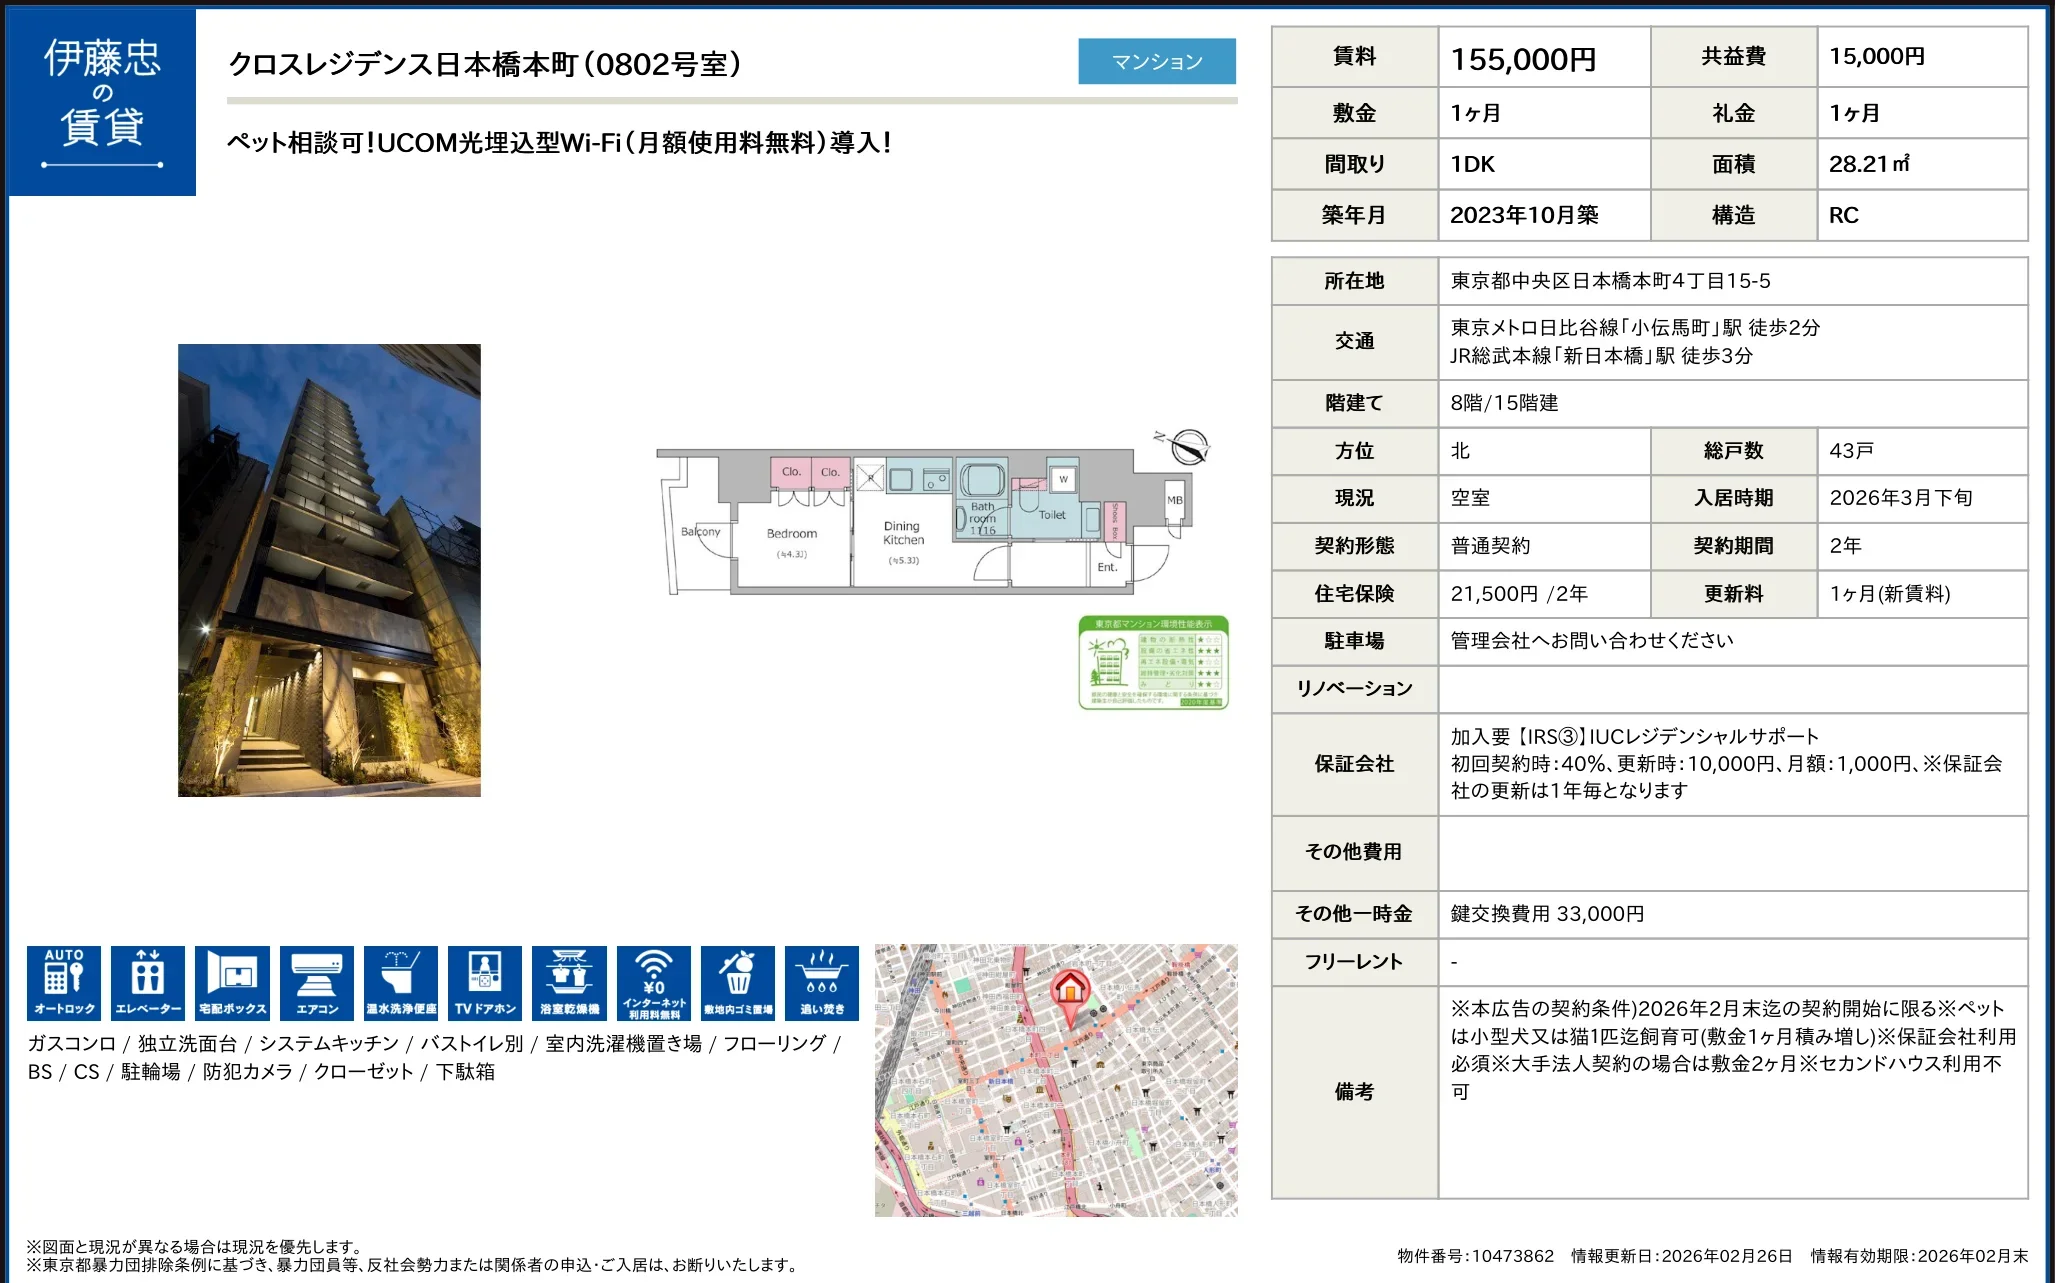Select the 温水洗浄便座 (washlet) icon
The width and height of the screenshot is (2056, 1283).
click(x=399, y=982)
